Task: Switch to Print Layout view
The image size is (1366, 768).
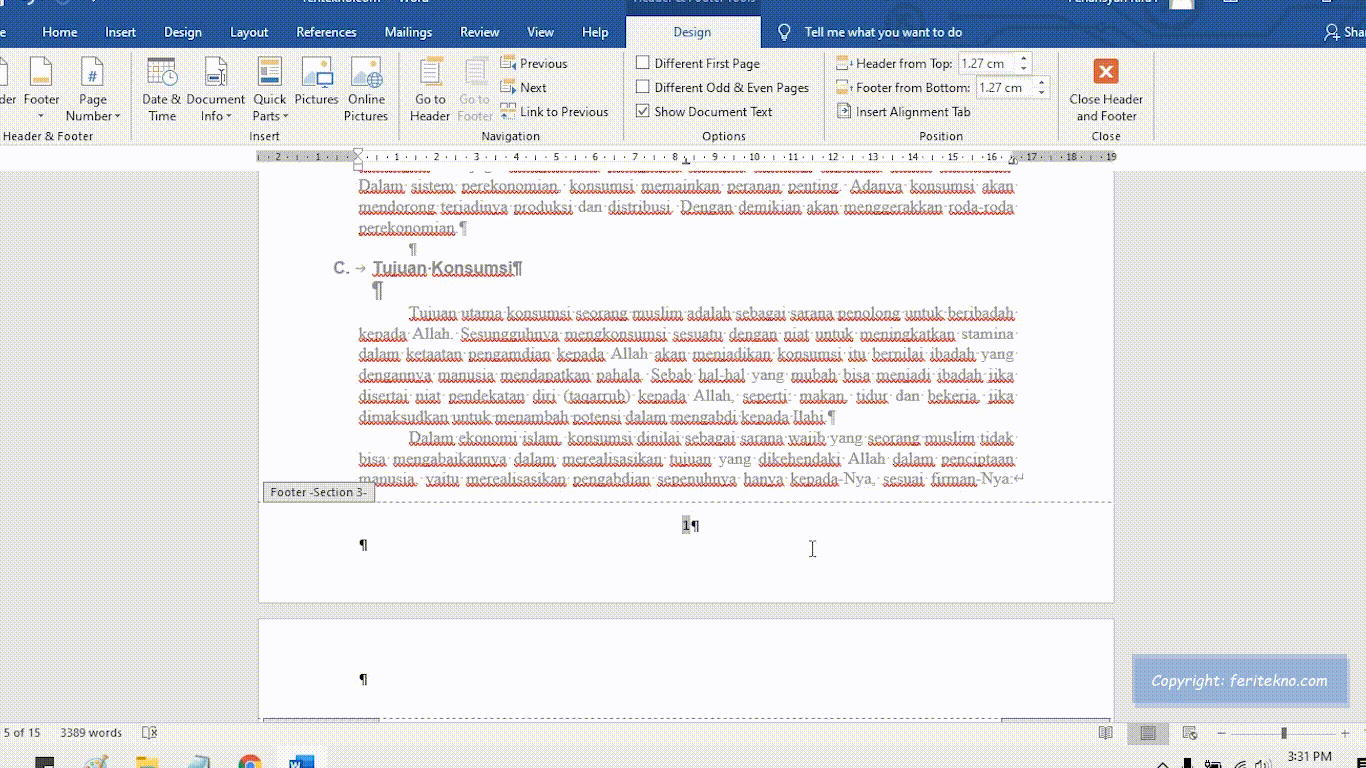Action: click(x=1148, y=733)
